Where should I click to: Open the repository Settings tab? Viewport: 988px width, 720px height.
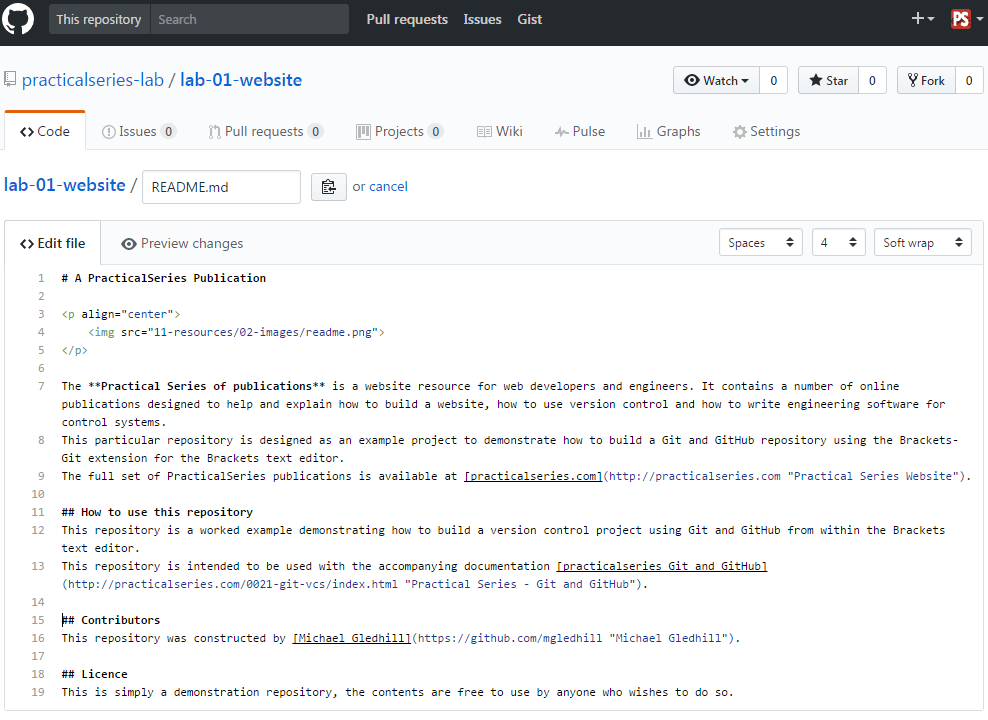[766, 131]
